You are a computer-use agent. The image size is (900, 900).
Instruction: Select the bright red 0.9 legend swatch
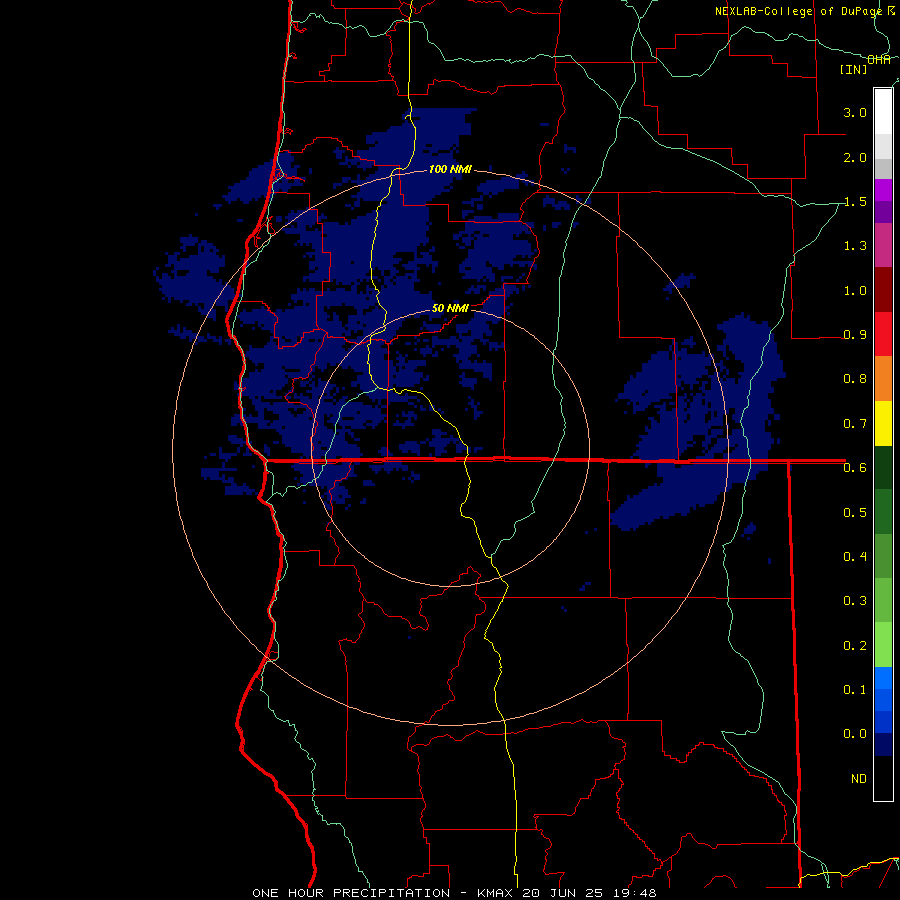[883, 334]
